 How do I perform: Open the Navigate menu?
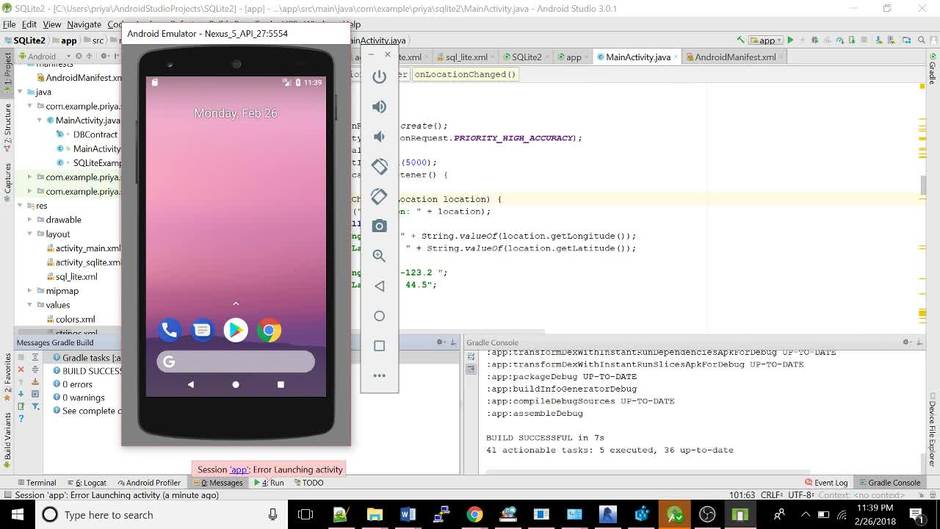click(84, 25)
